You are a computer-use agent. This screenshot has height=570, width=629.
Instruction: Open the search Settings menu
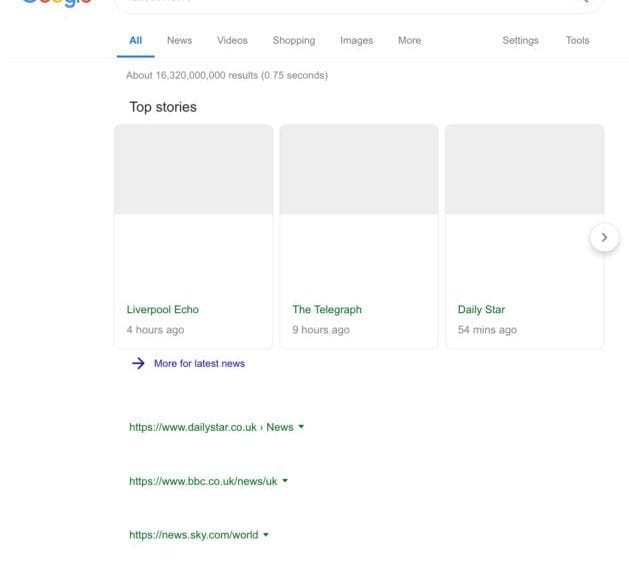point(520,41)
